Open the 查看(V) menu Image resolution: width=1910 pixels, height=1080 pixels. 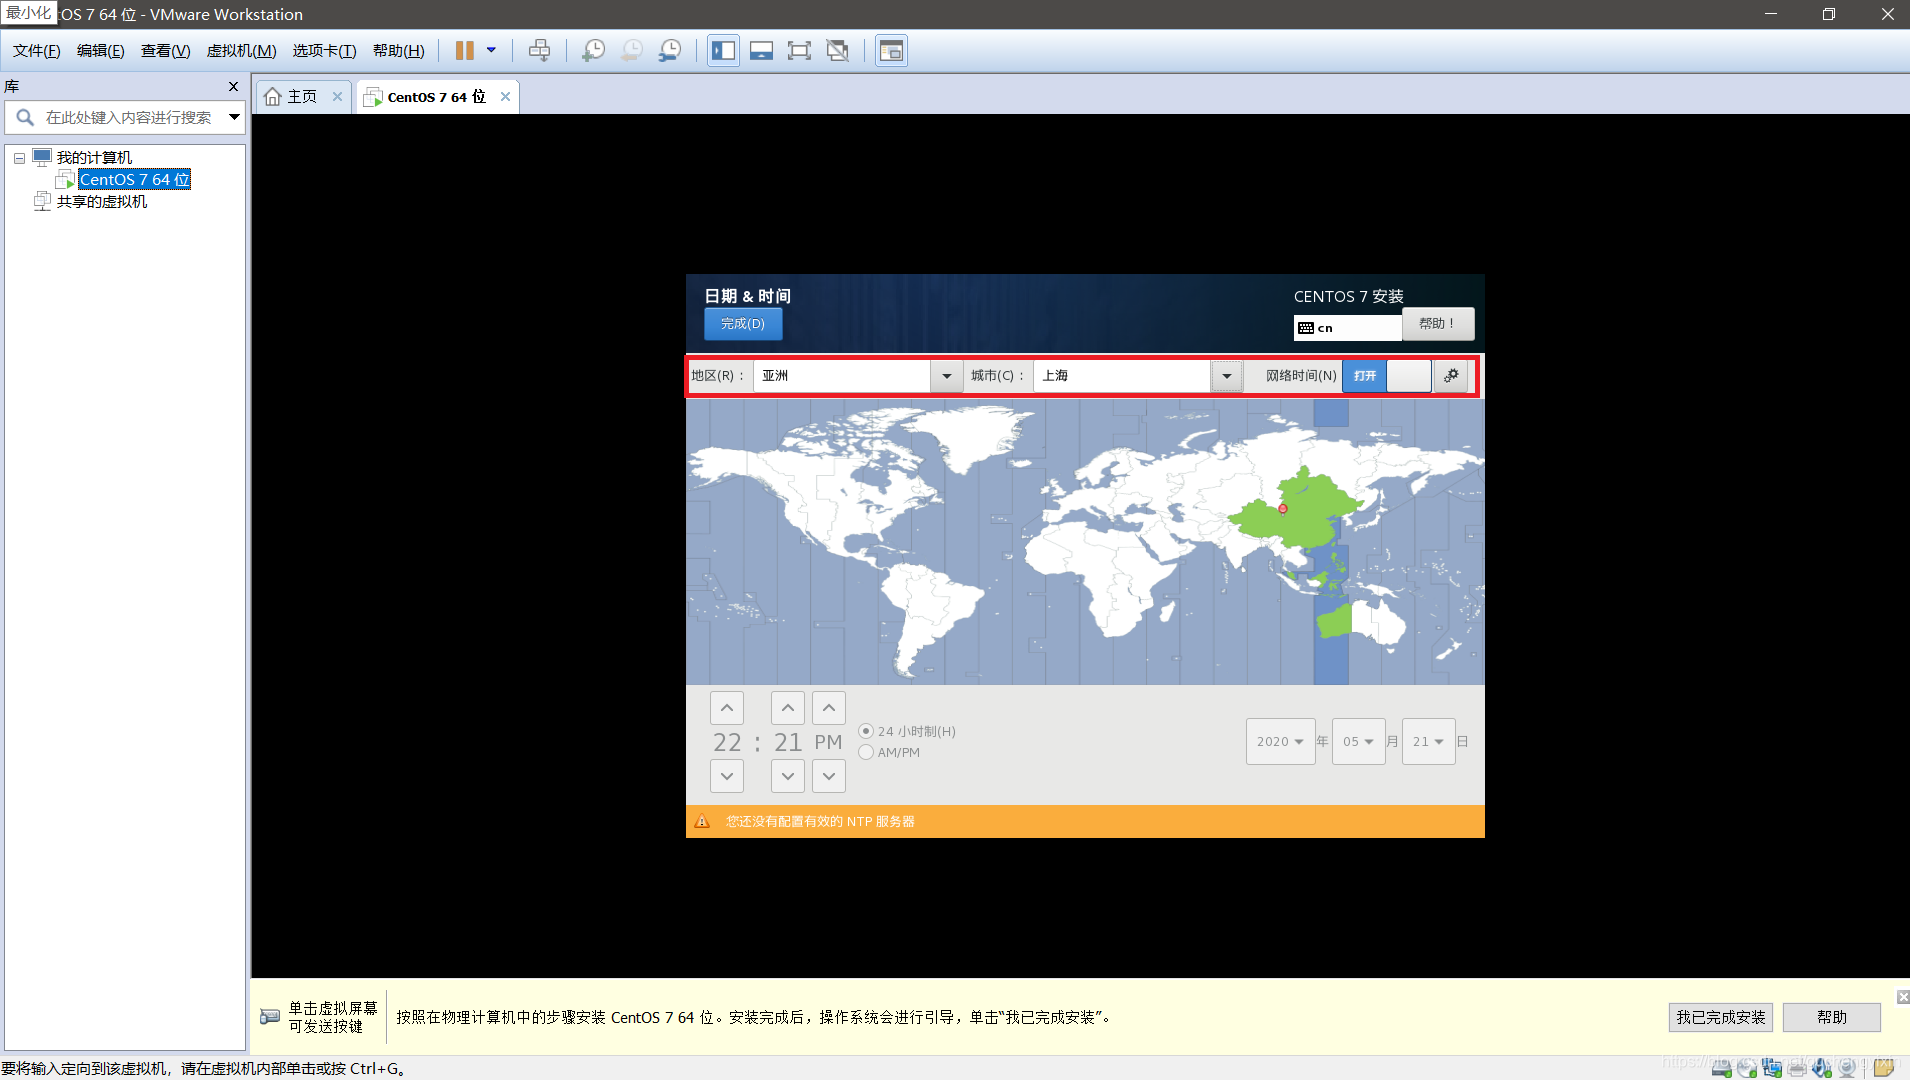pyautogui.click(x=165, y=51)
